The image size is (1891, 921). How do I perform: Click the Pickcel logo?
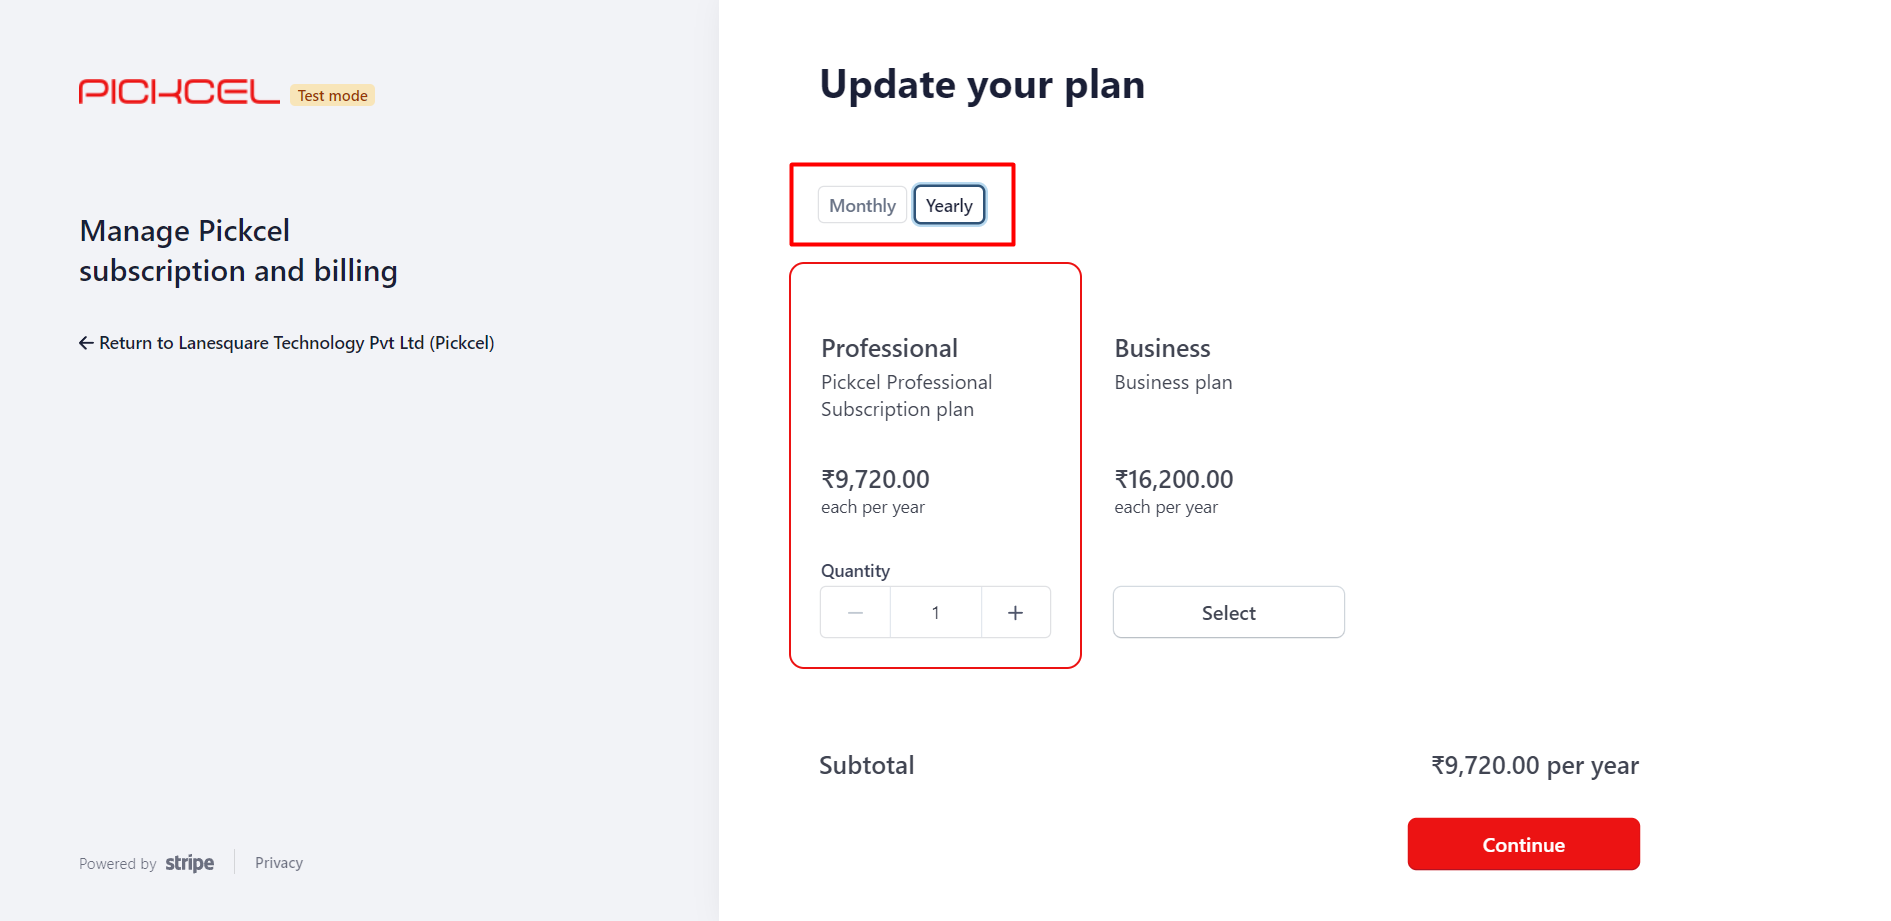[179, 92]
